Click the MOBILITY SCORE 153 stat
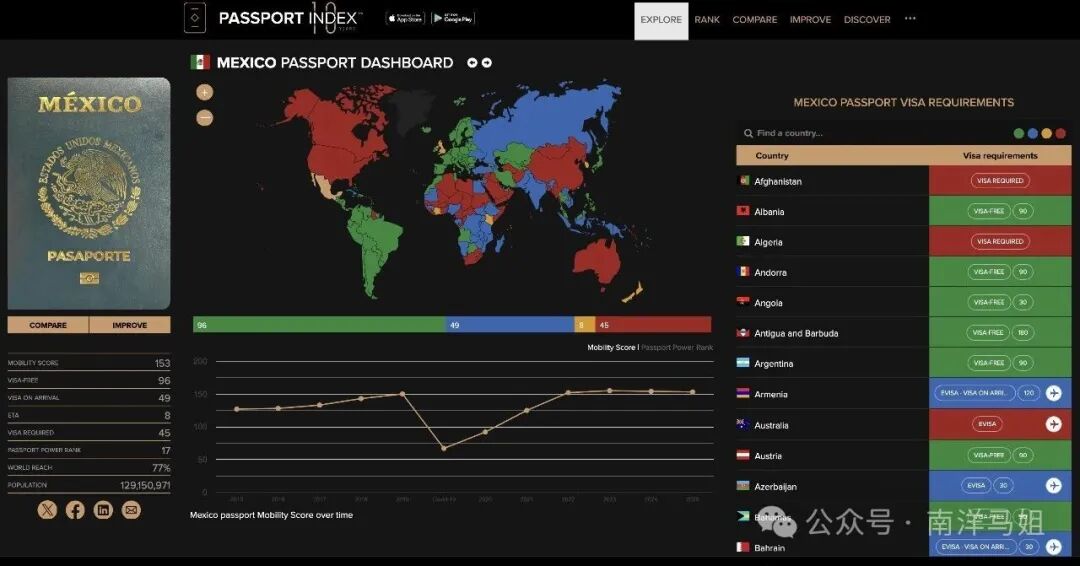The width and height of the screenshot is (1080, 566). click(x=89, y=363)
